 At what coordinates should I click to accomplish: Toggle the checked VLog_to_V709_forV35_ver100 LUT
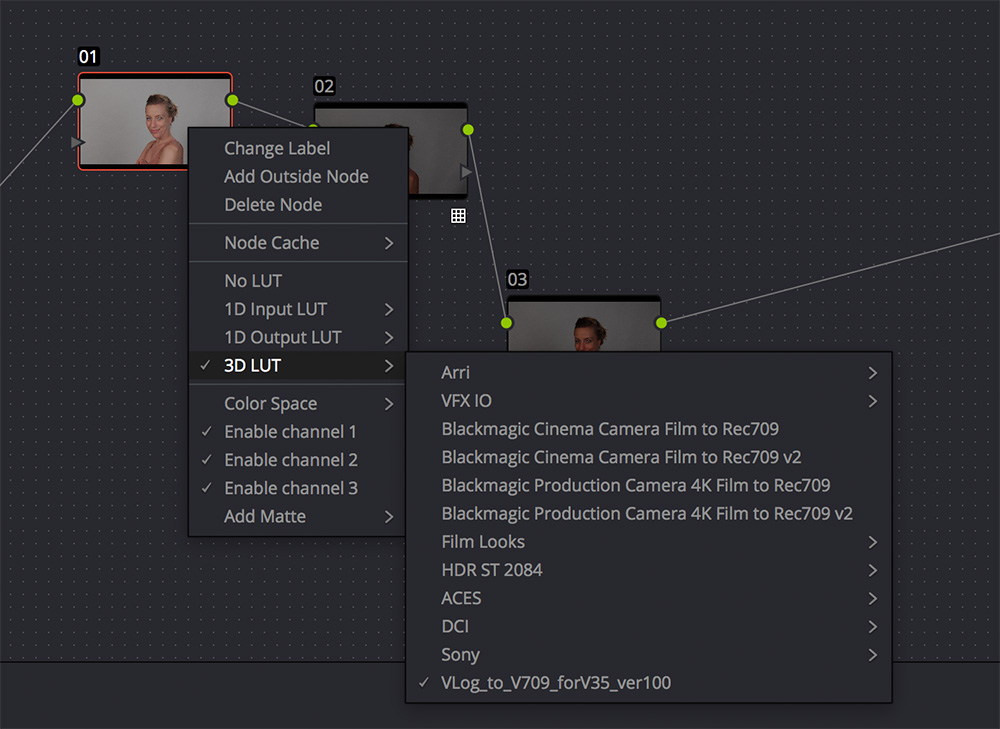[x=649, y=682]
